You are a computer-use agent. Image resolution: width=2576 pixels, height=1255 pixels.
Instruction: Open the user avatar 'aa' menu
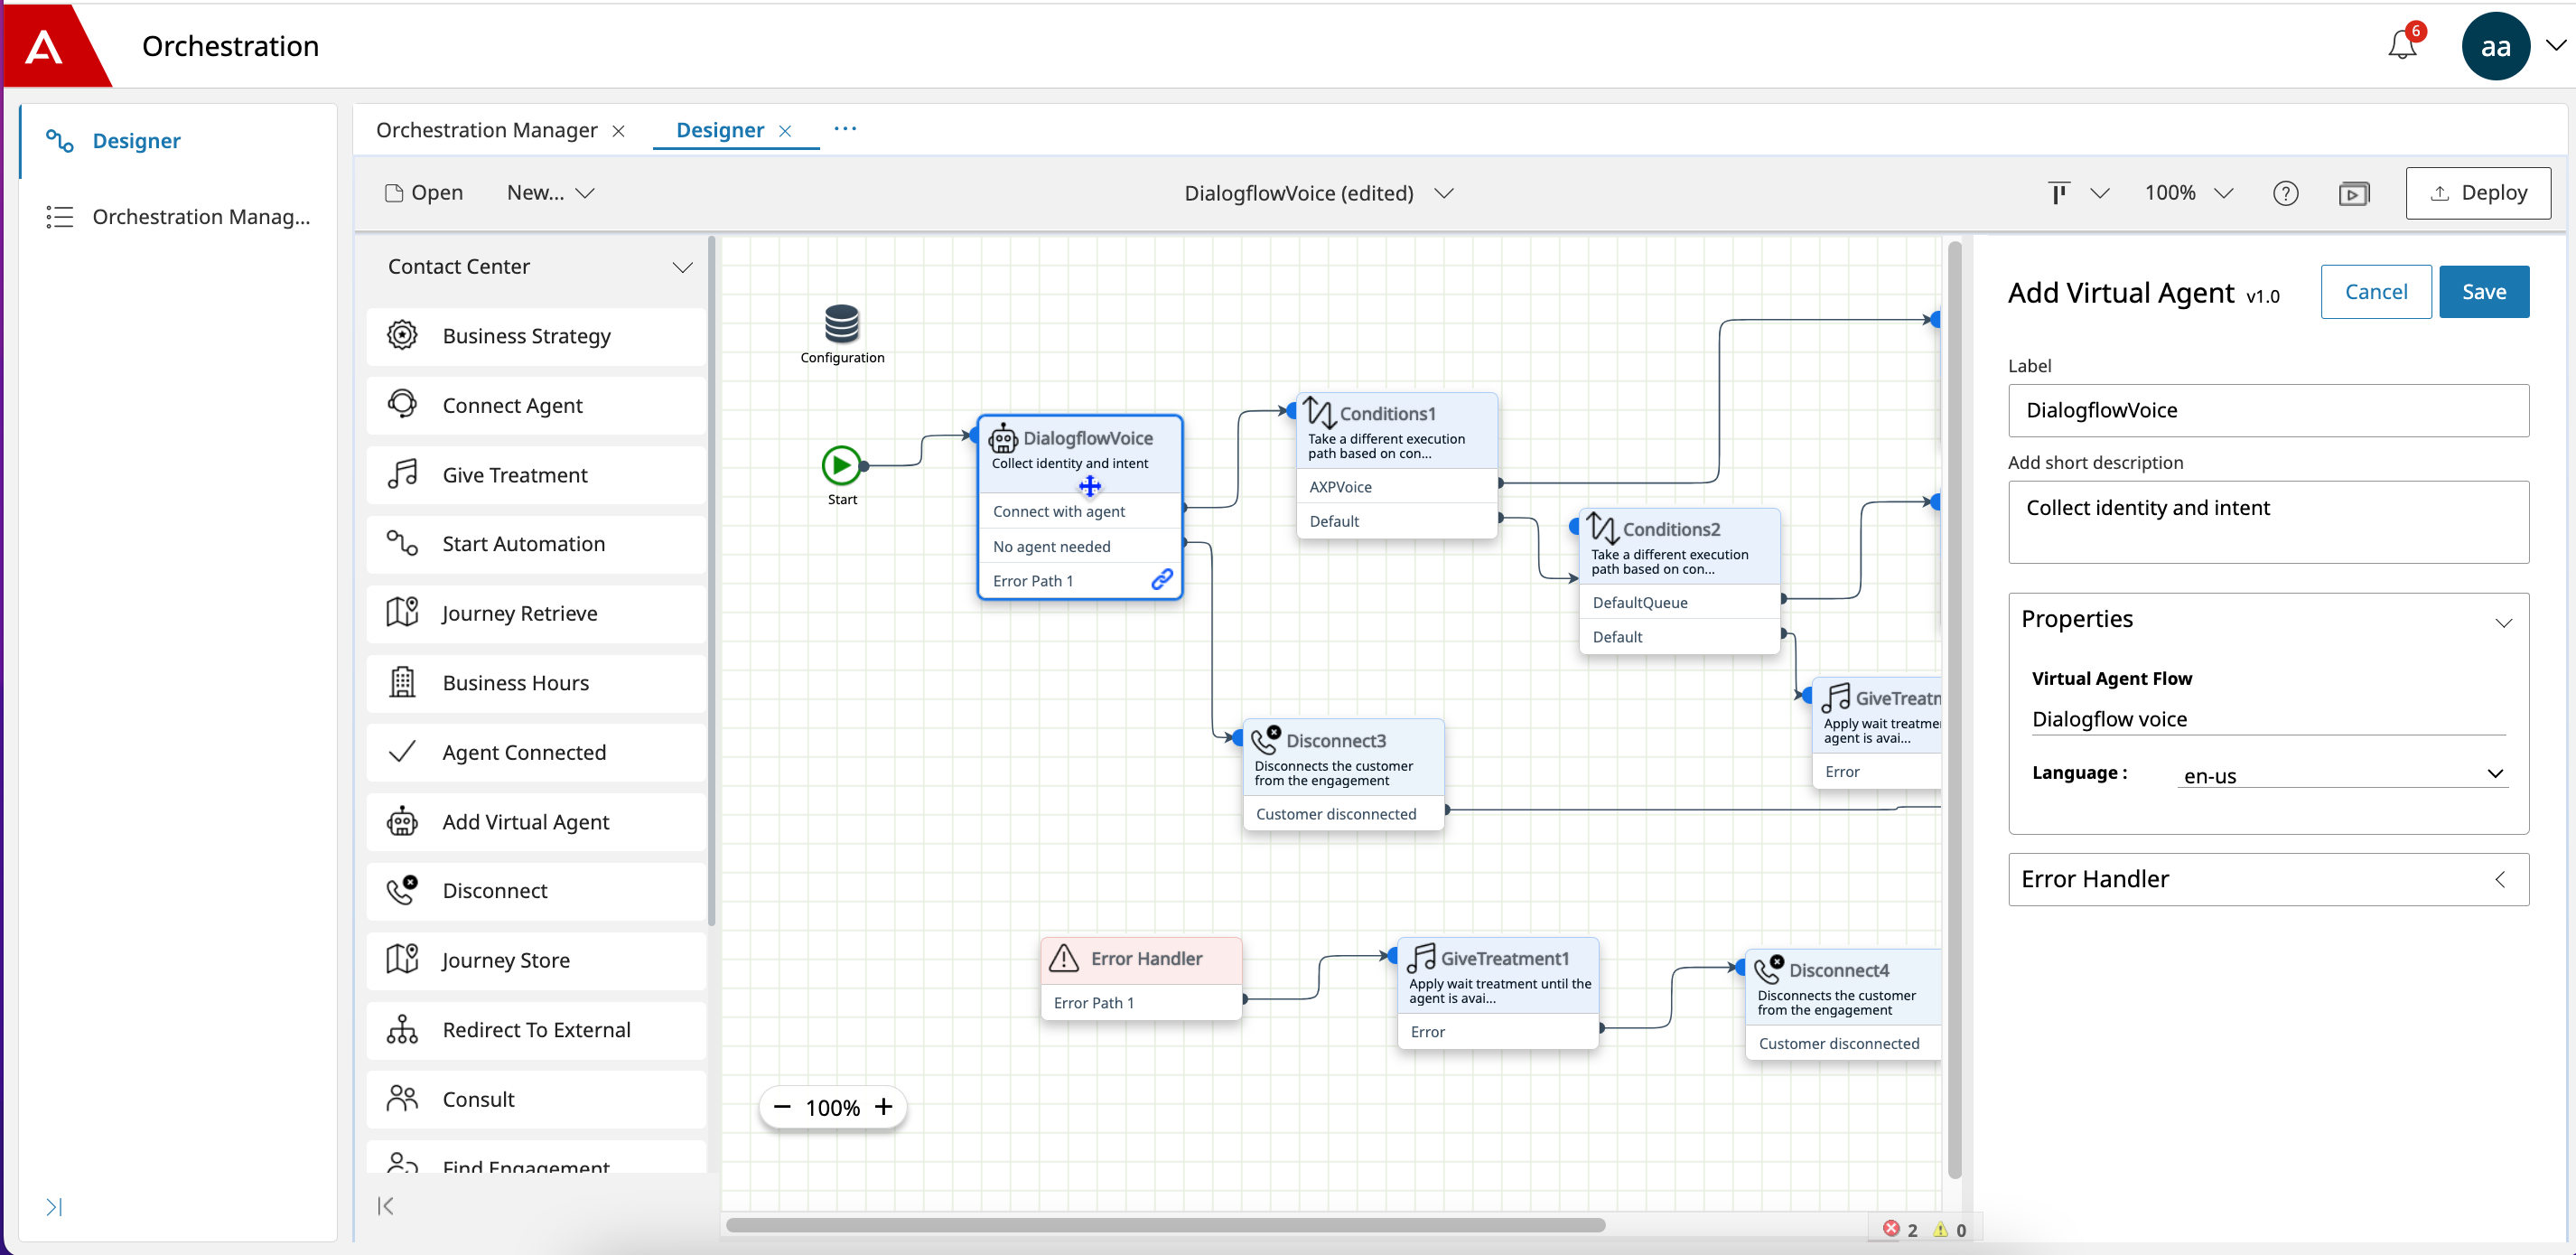click(x=2495, y=46)
